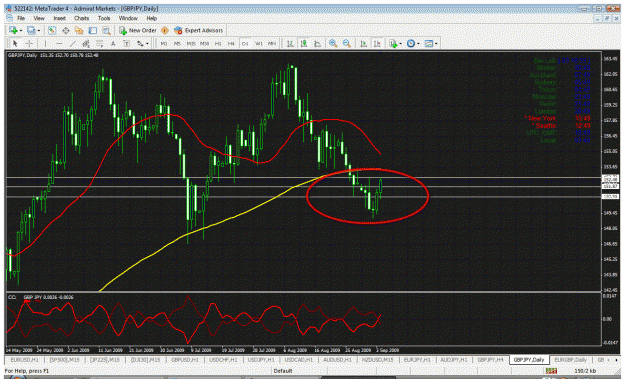Click chart window icon beside File menu
Image resolution: width=625 pixels, height=379 pixels.
[x=10, y=18]
